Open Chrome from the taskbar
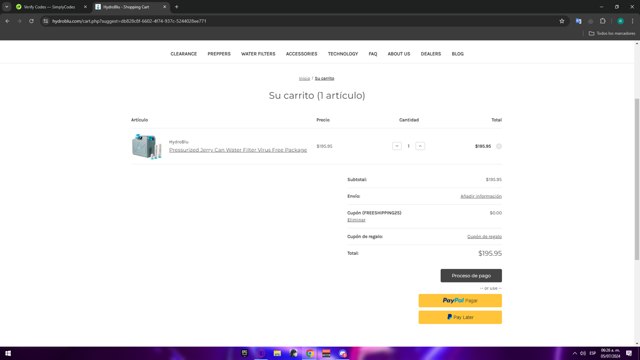 tap(310, 353)
